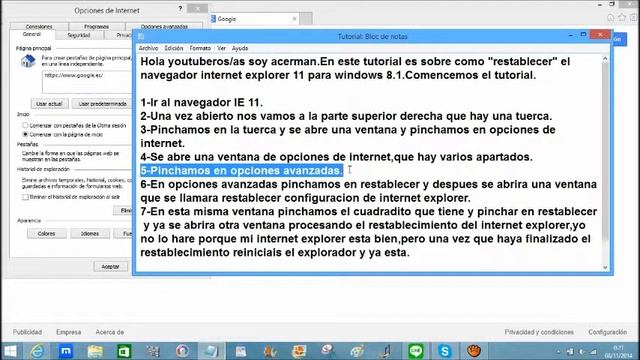The width and height of the screenshot is (640, 360).
Task: Open the Acerca de link on the Google page
Action: (109, 332)
